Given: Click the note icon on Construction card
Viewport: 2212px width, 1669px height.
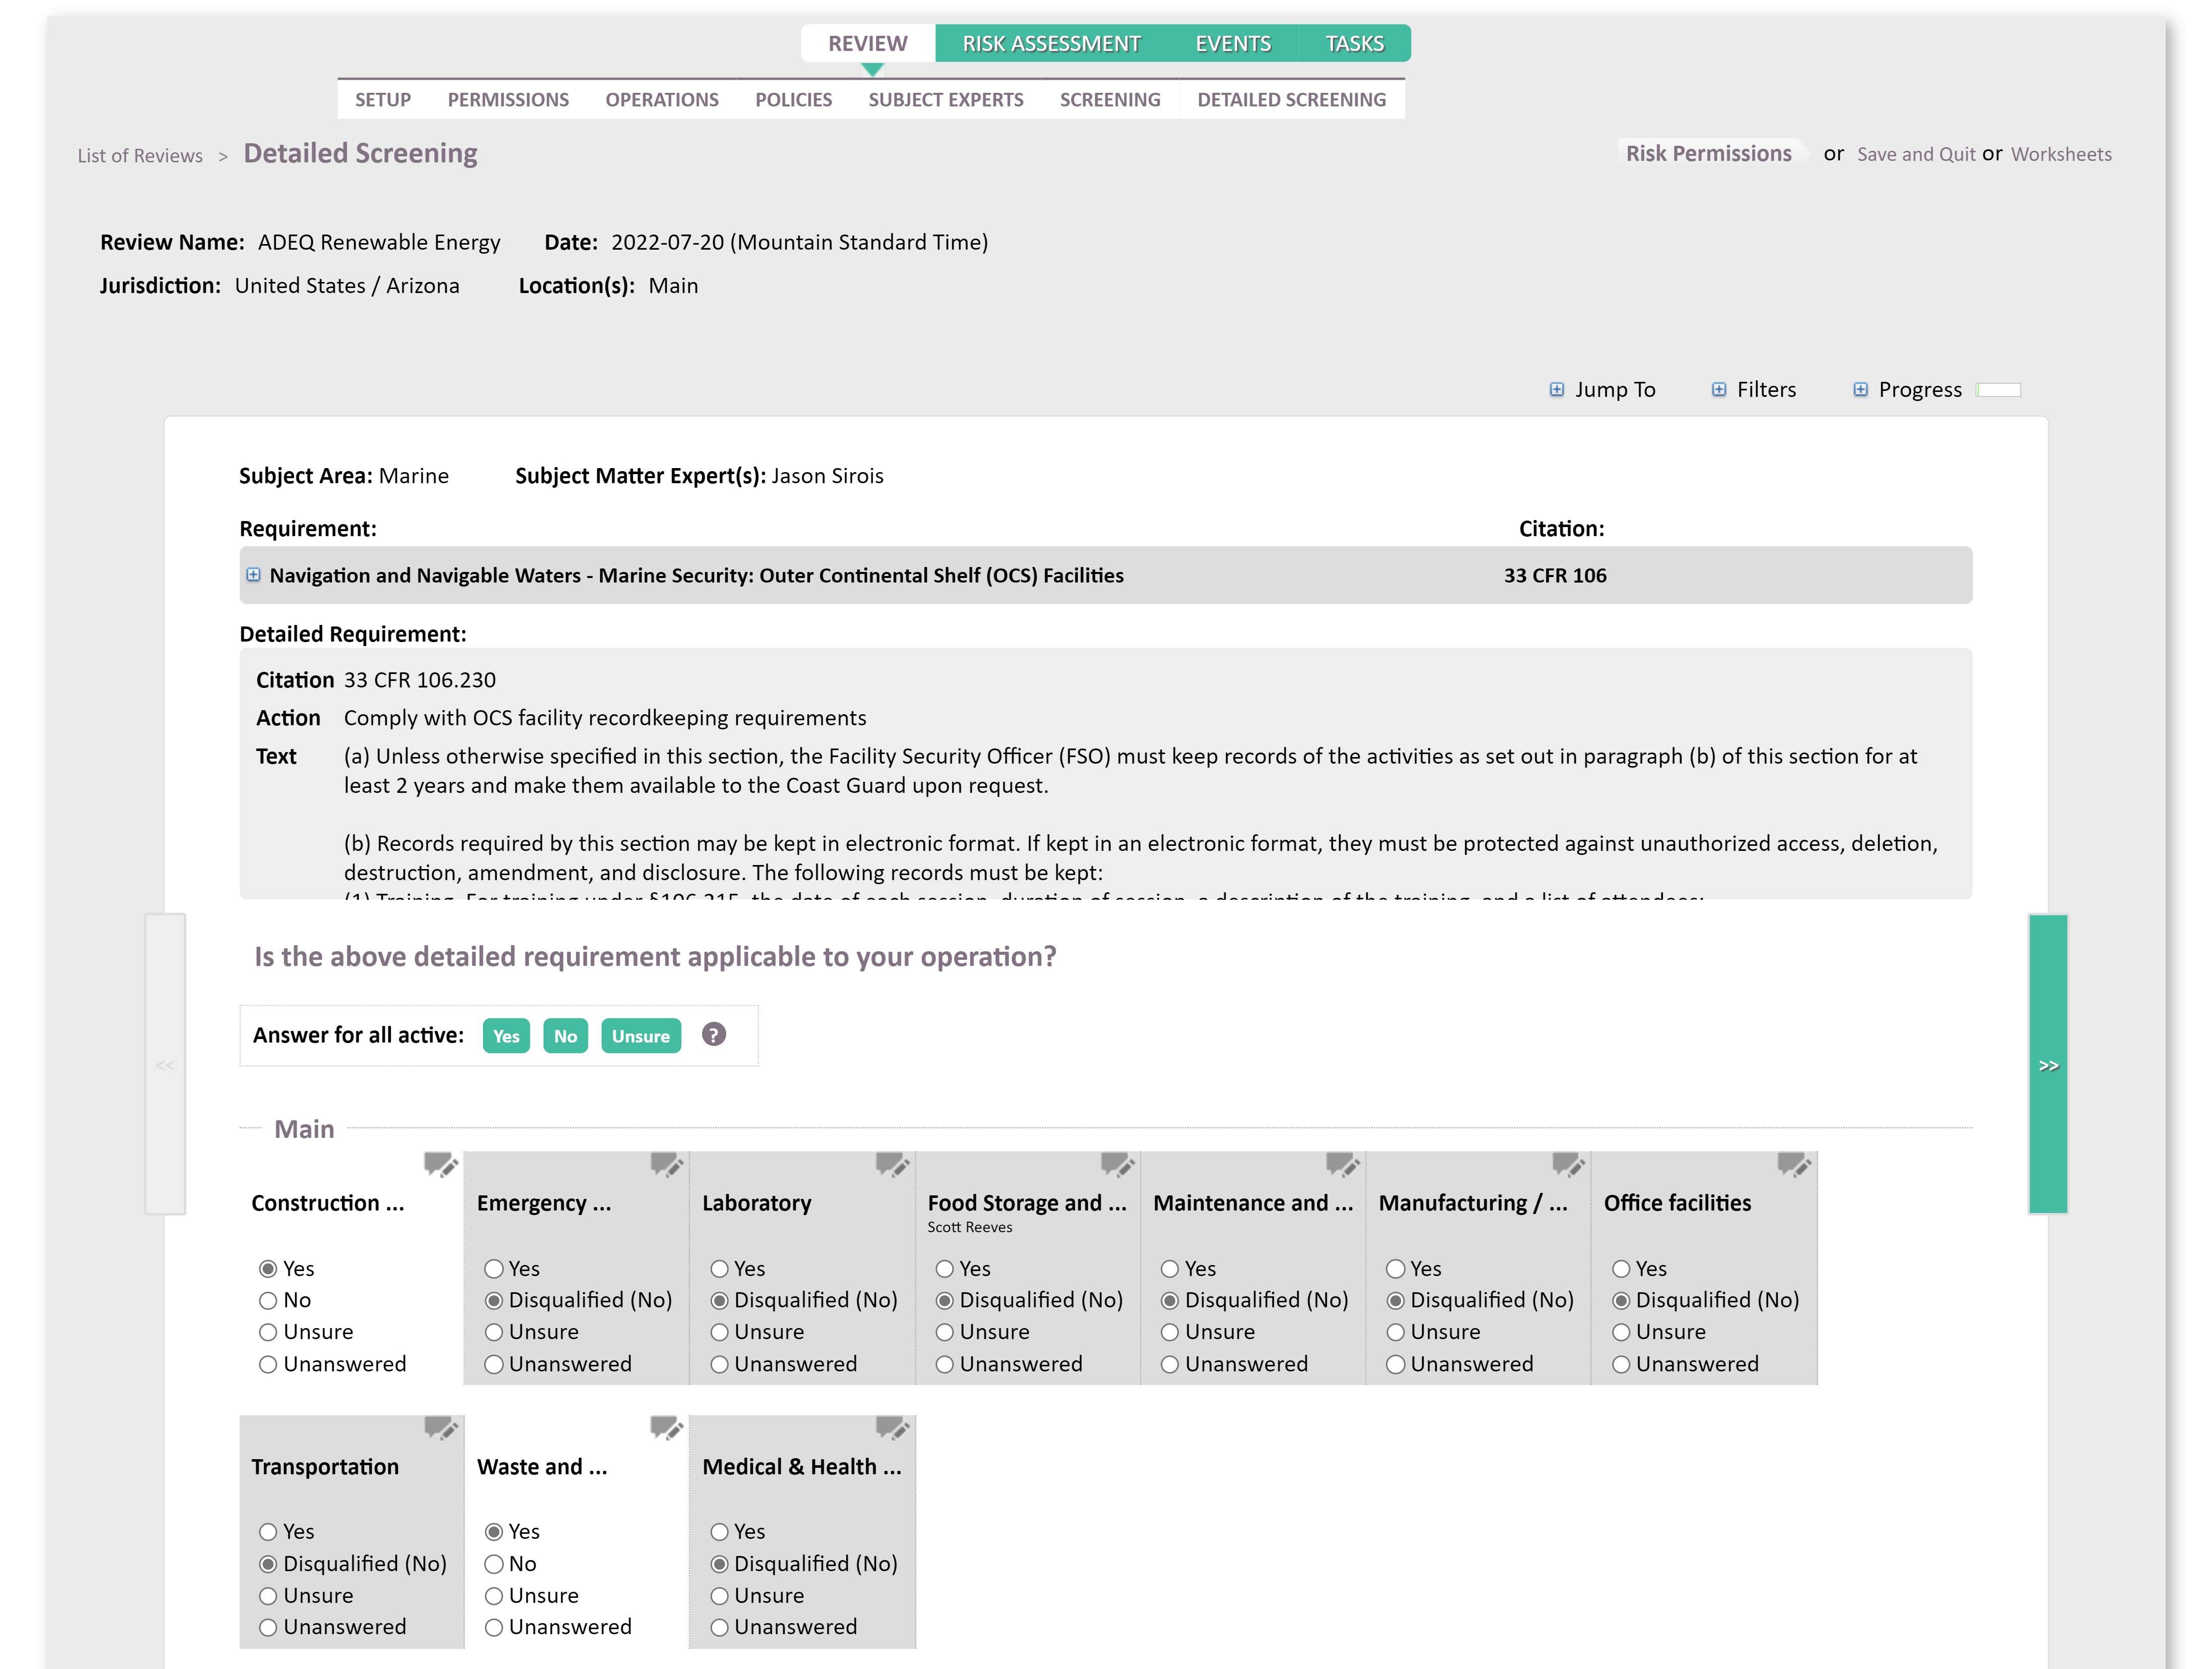Looking at the screenshot, I should tap(442, 1165).
